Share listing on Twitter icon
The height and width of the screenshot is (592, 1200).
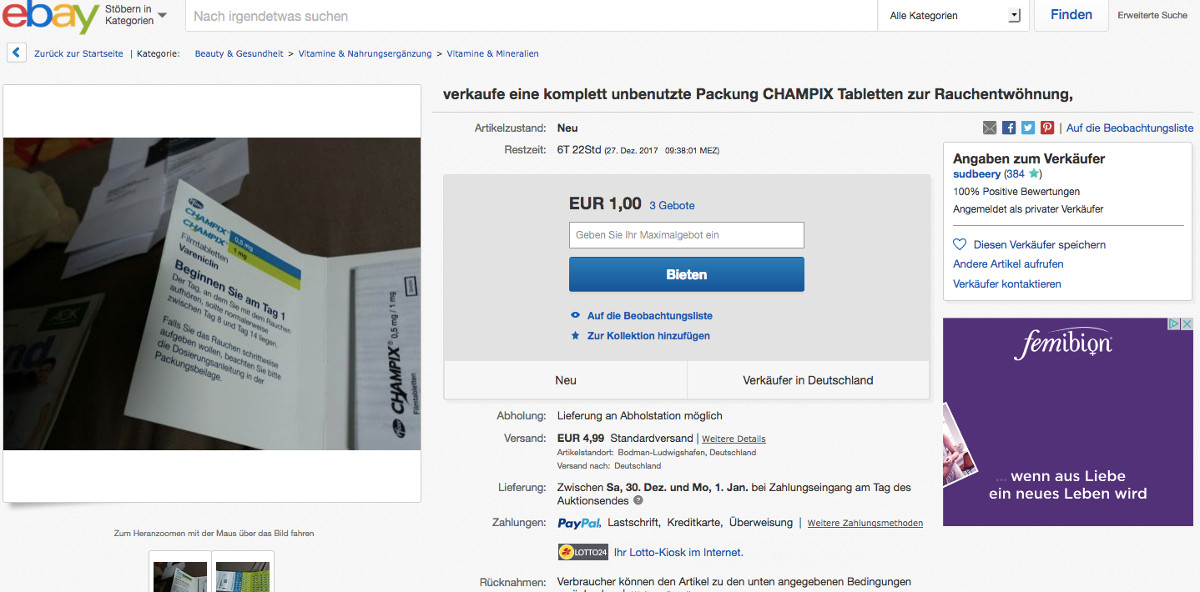tap(1028, 128)
